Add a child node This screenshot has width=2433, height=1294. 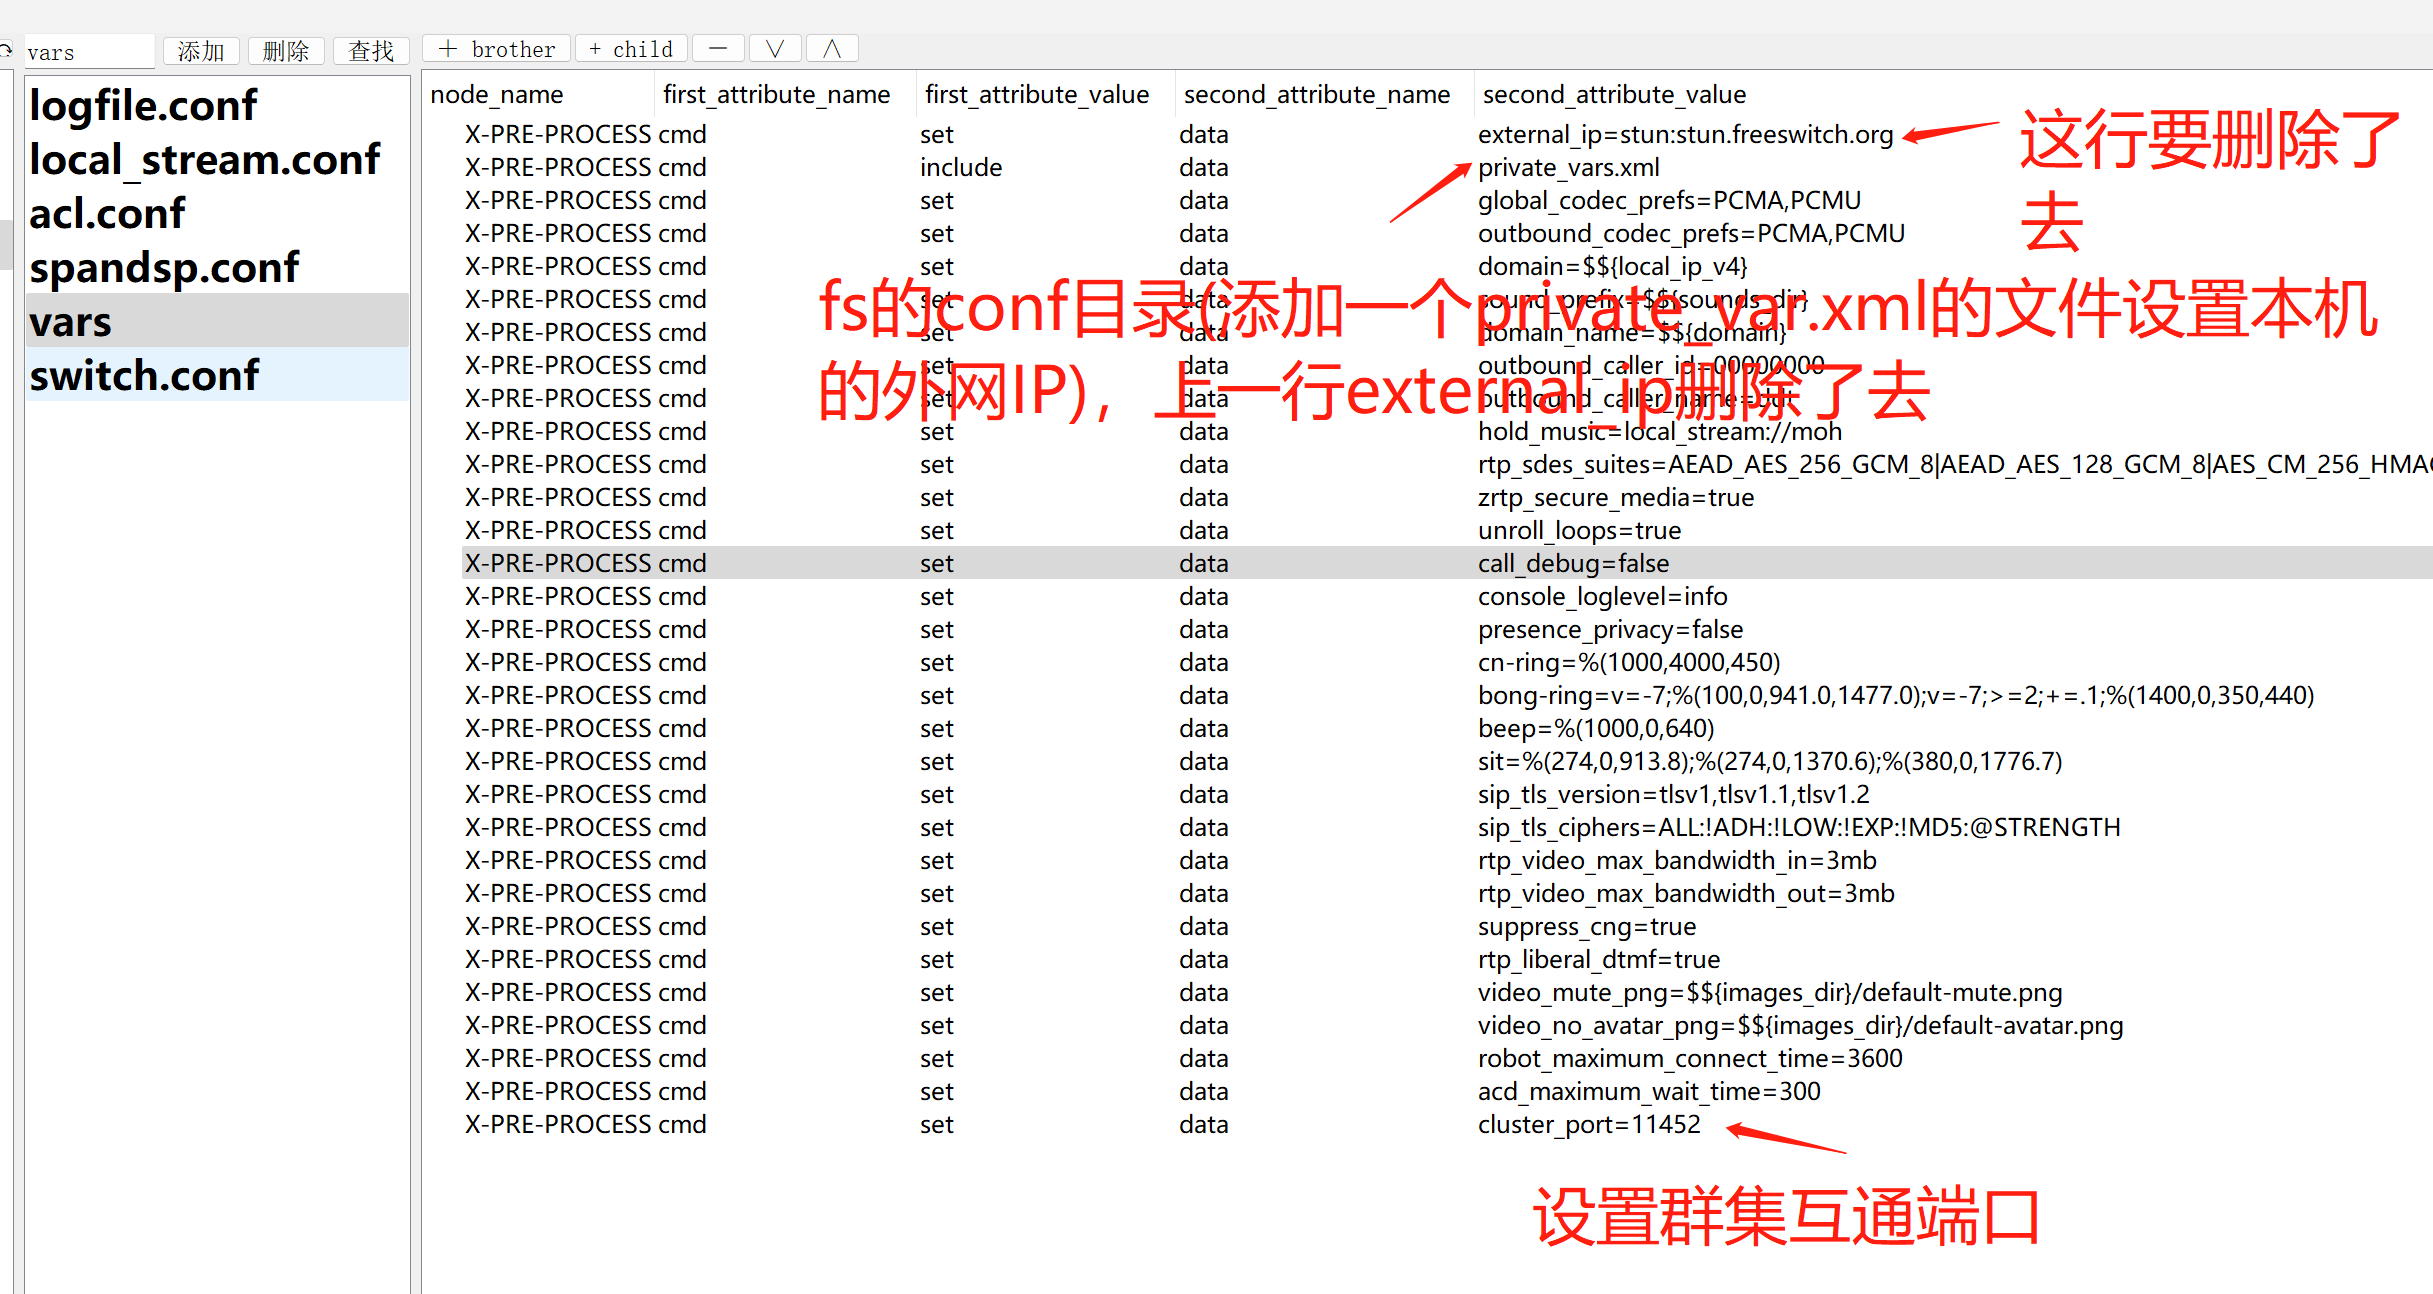click(631, 48)
